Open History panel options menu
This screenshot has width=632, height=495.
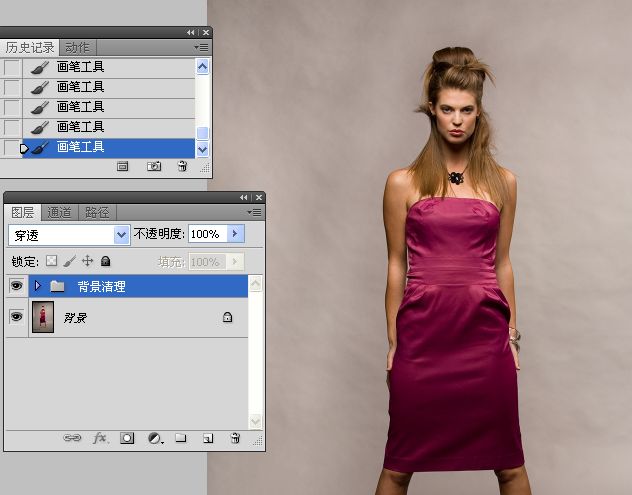point(202,48)
